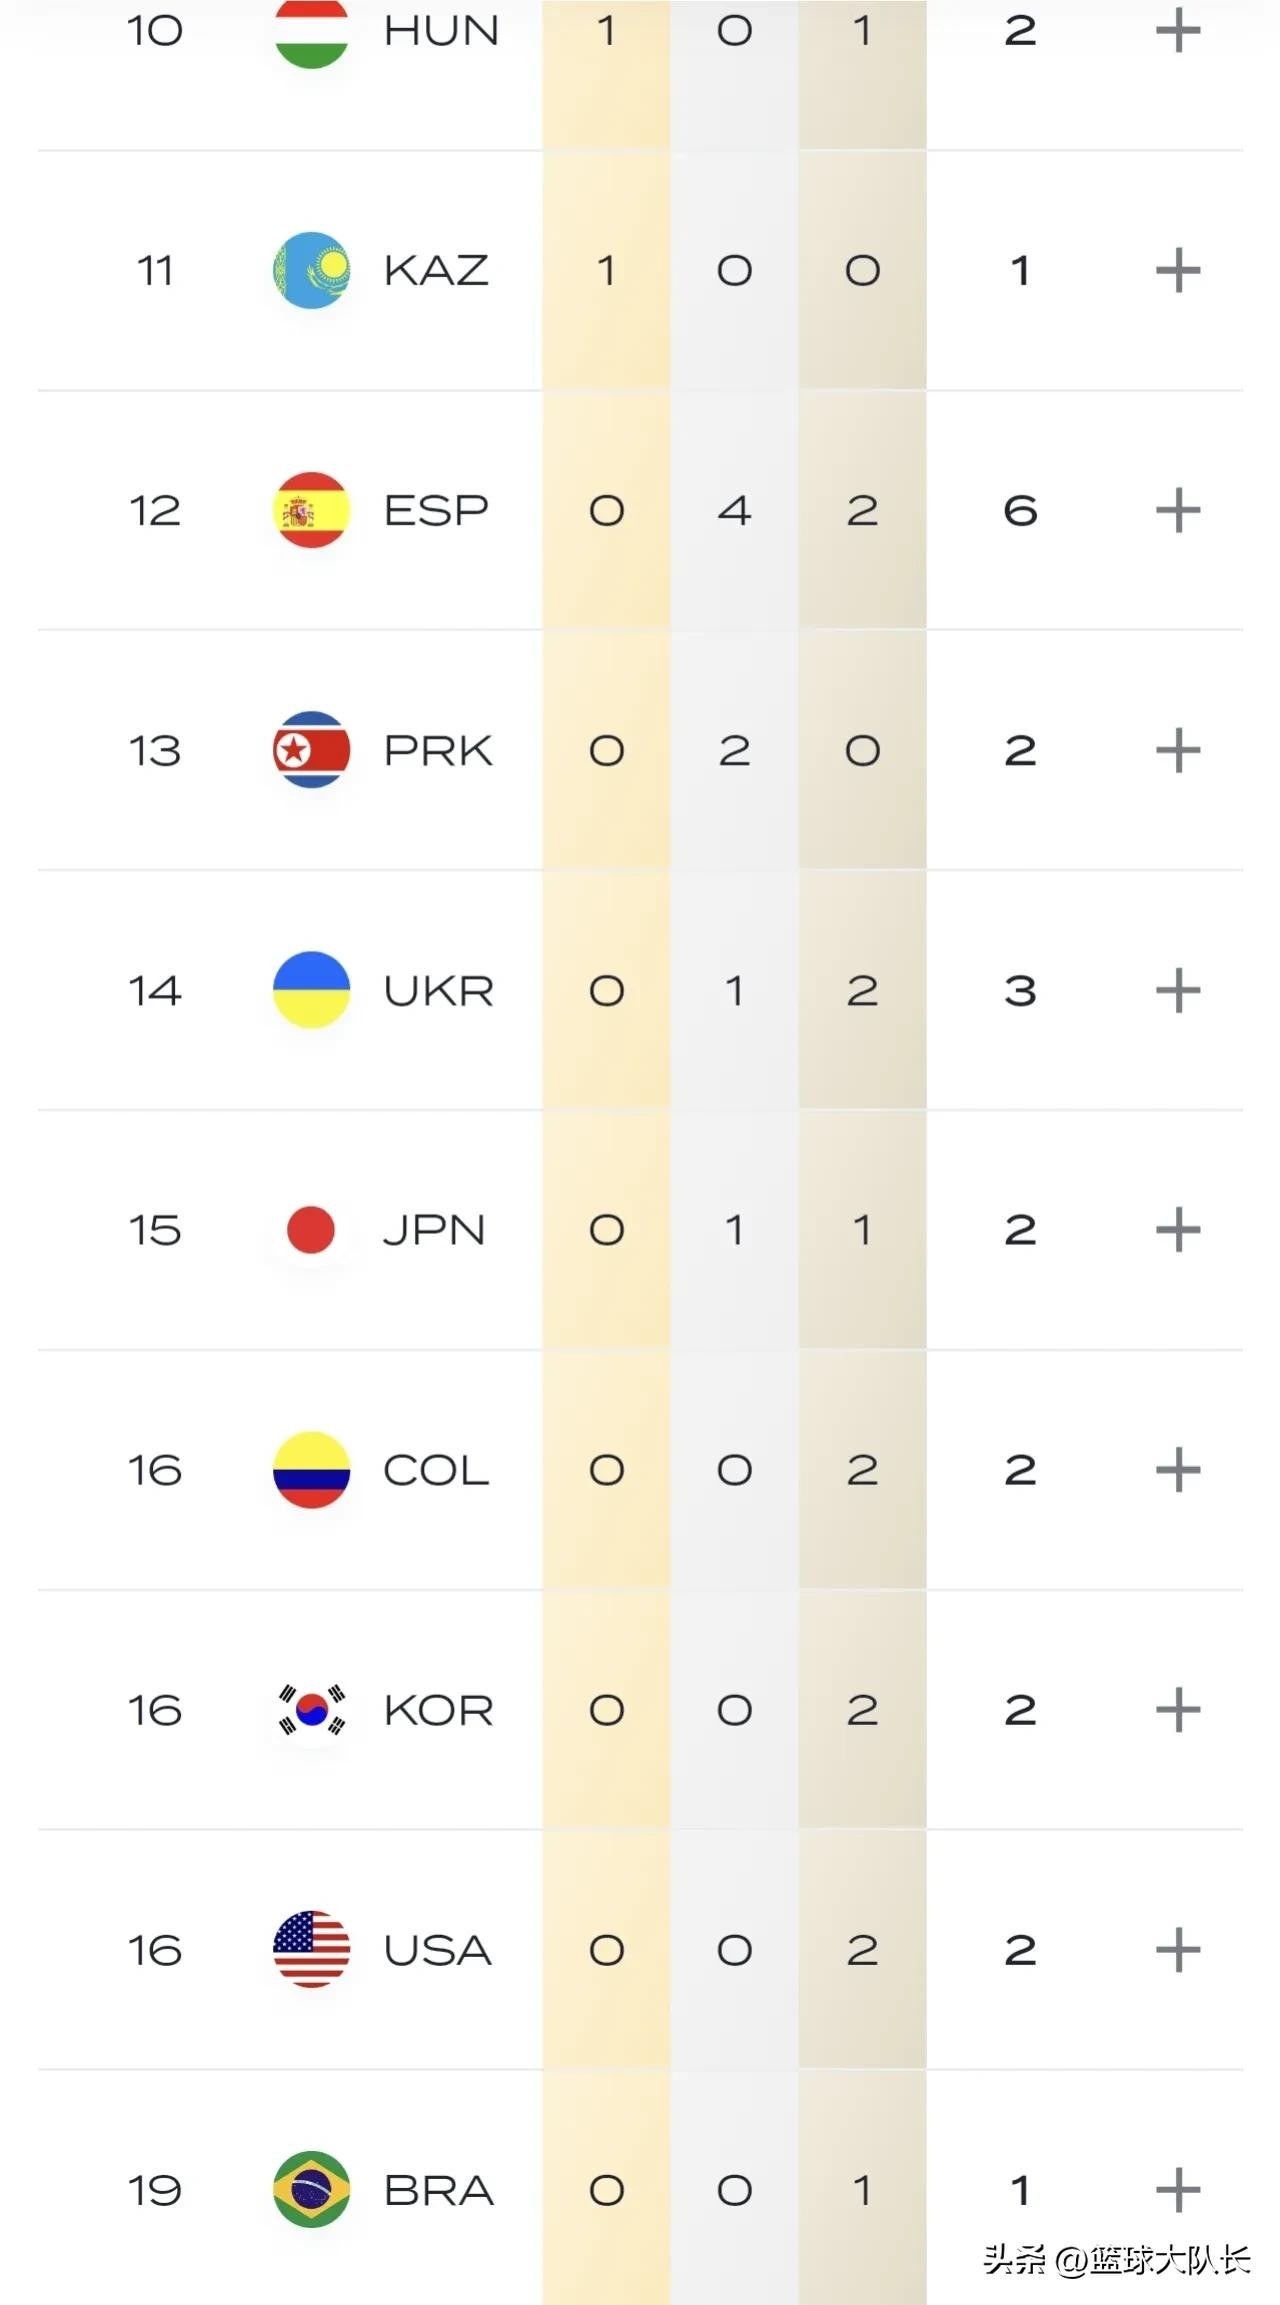Expand the ESP medal breakdown
1280x2305 pixels.
(1177, 511)
